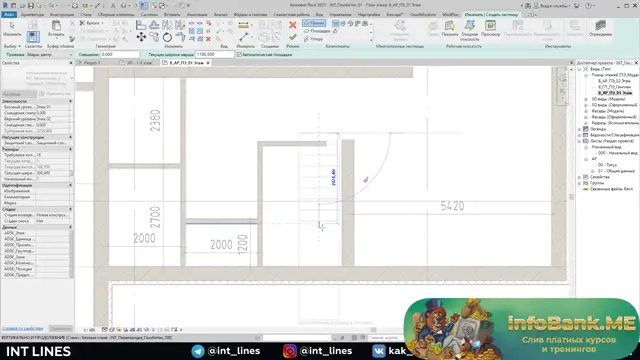Open the Properties palette button
Image resolution: width=640 pixels, height=360 pixels.
coord(33,37)
